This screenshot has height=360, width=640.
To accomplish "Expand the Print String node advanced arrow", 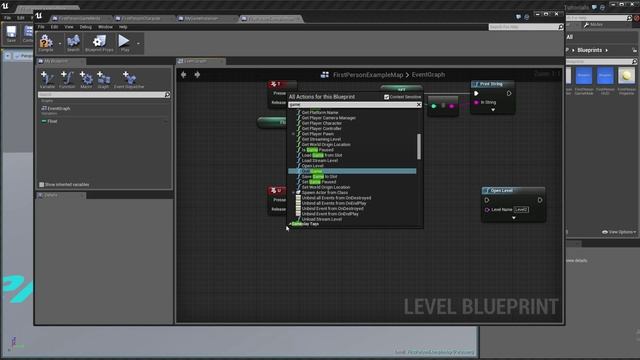I will [493, 110].
